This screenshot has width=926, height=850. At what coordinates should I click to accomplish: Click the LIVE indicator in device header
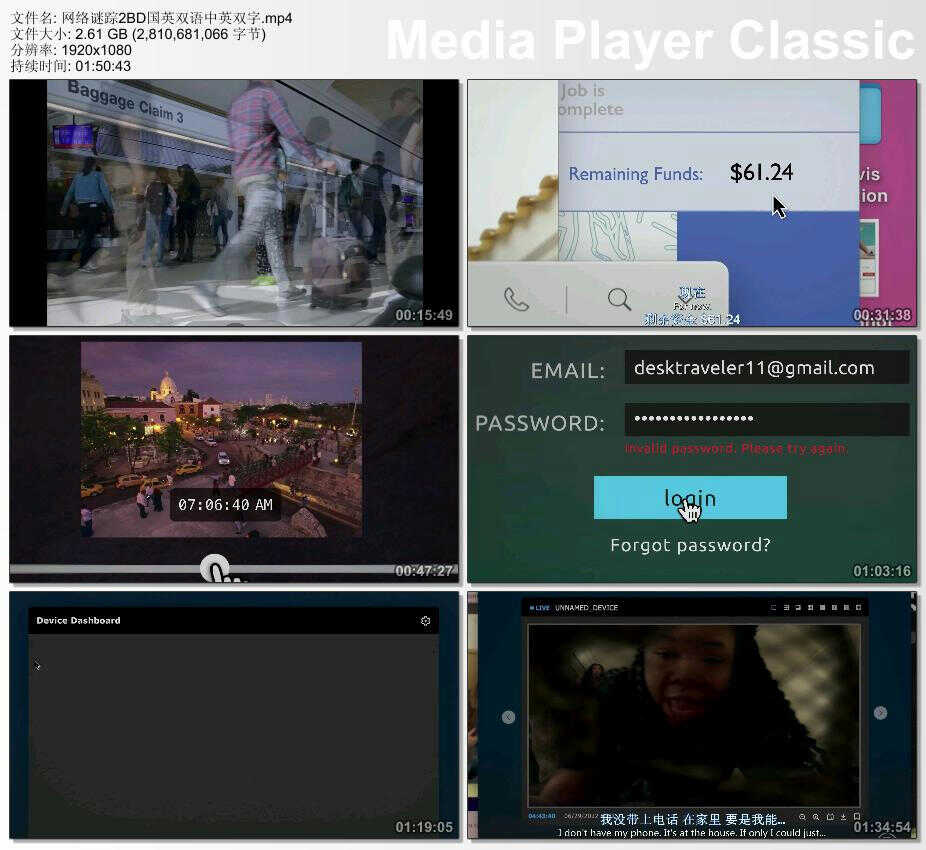541,608
